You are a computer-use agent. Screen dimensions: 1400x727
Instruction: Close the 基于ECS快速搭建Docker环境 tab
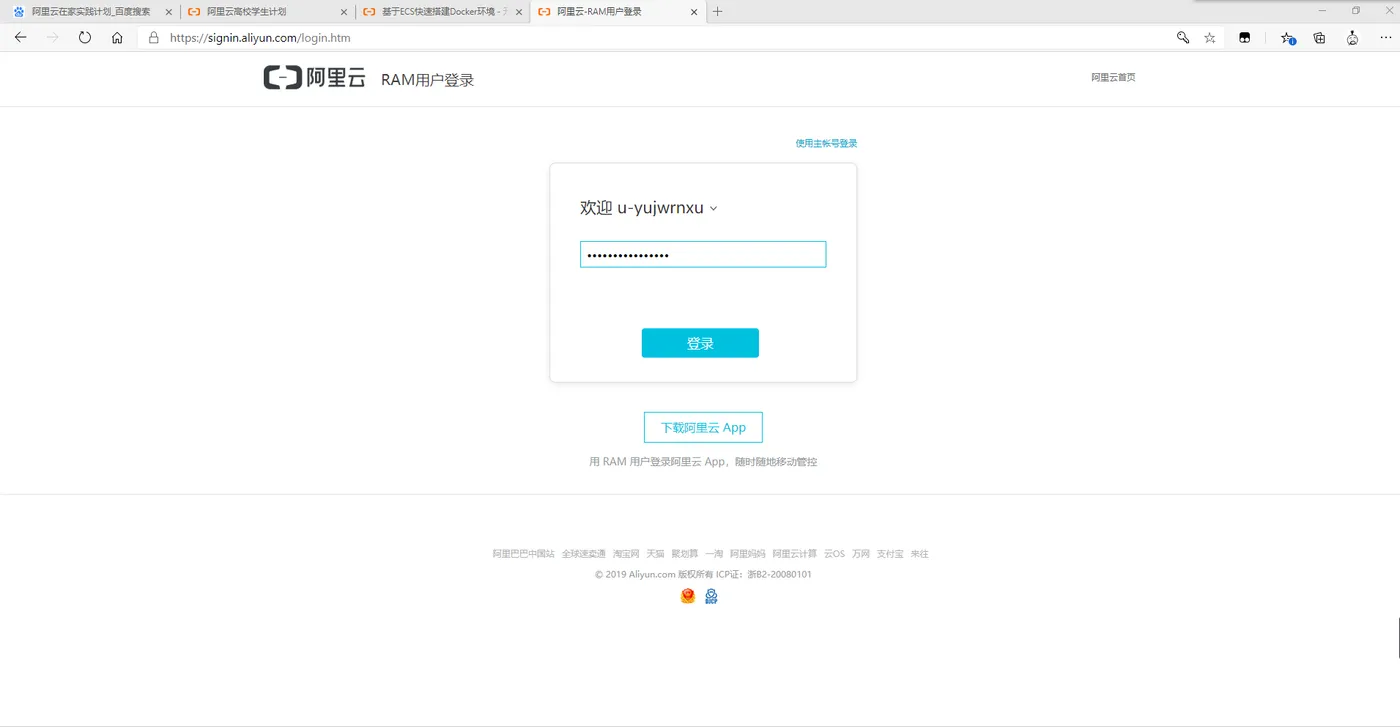coord(518,12)
